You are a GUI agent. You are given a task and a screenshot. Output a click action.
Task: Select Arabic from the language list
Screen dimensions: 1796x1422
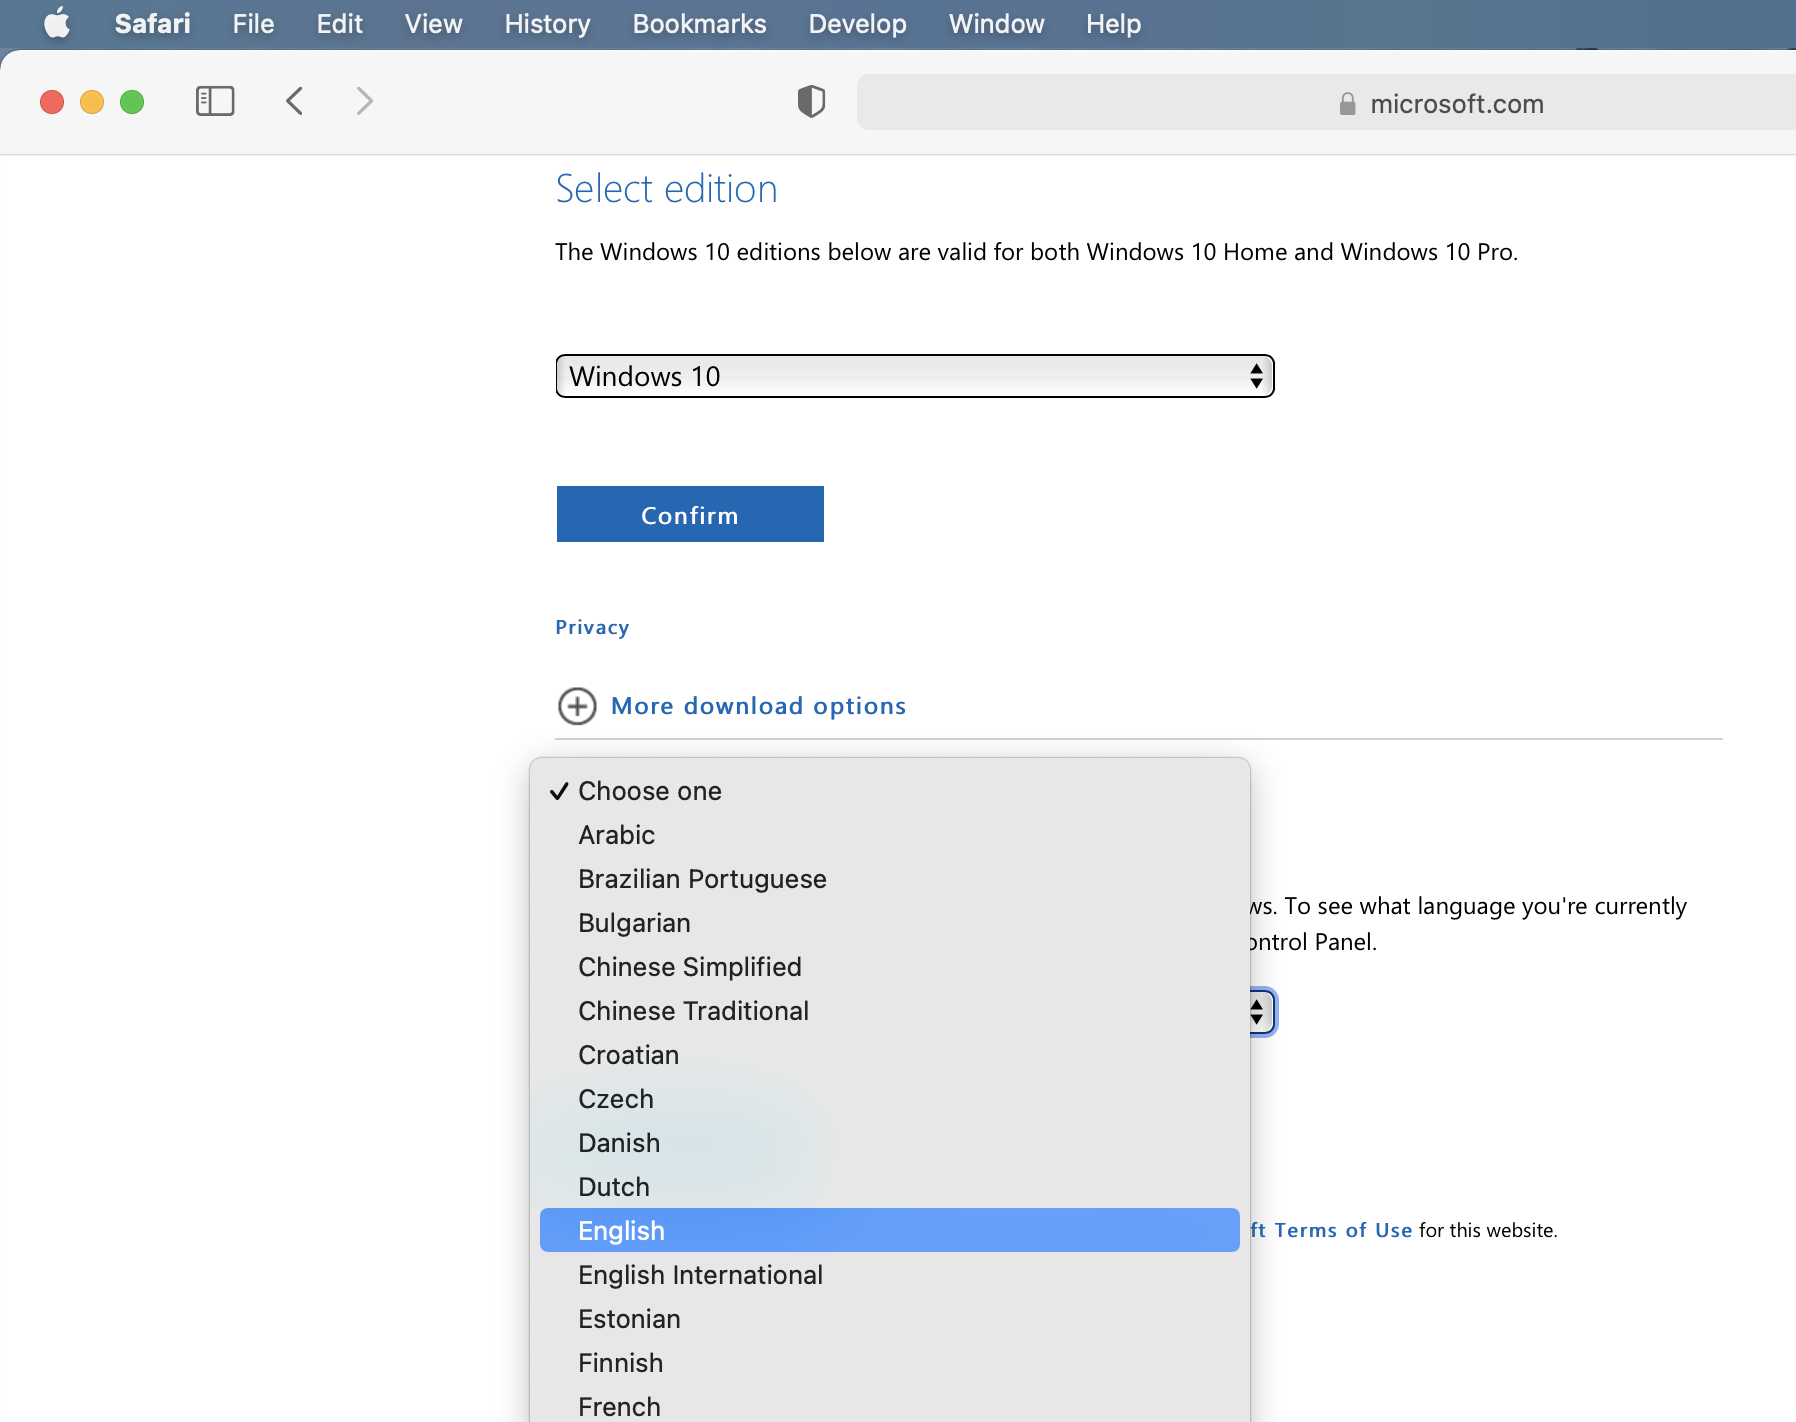point(890,835)
